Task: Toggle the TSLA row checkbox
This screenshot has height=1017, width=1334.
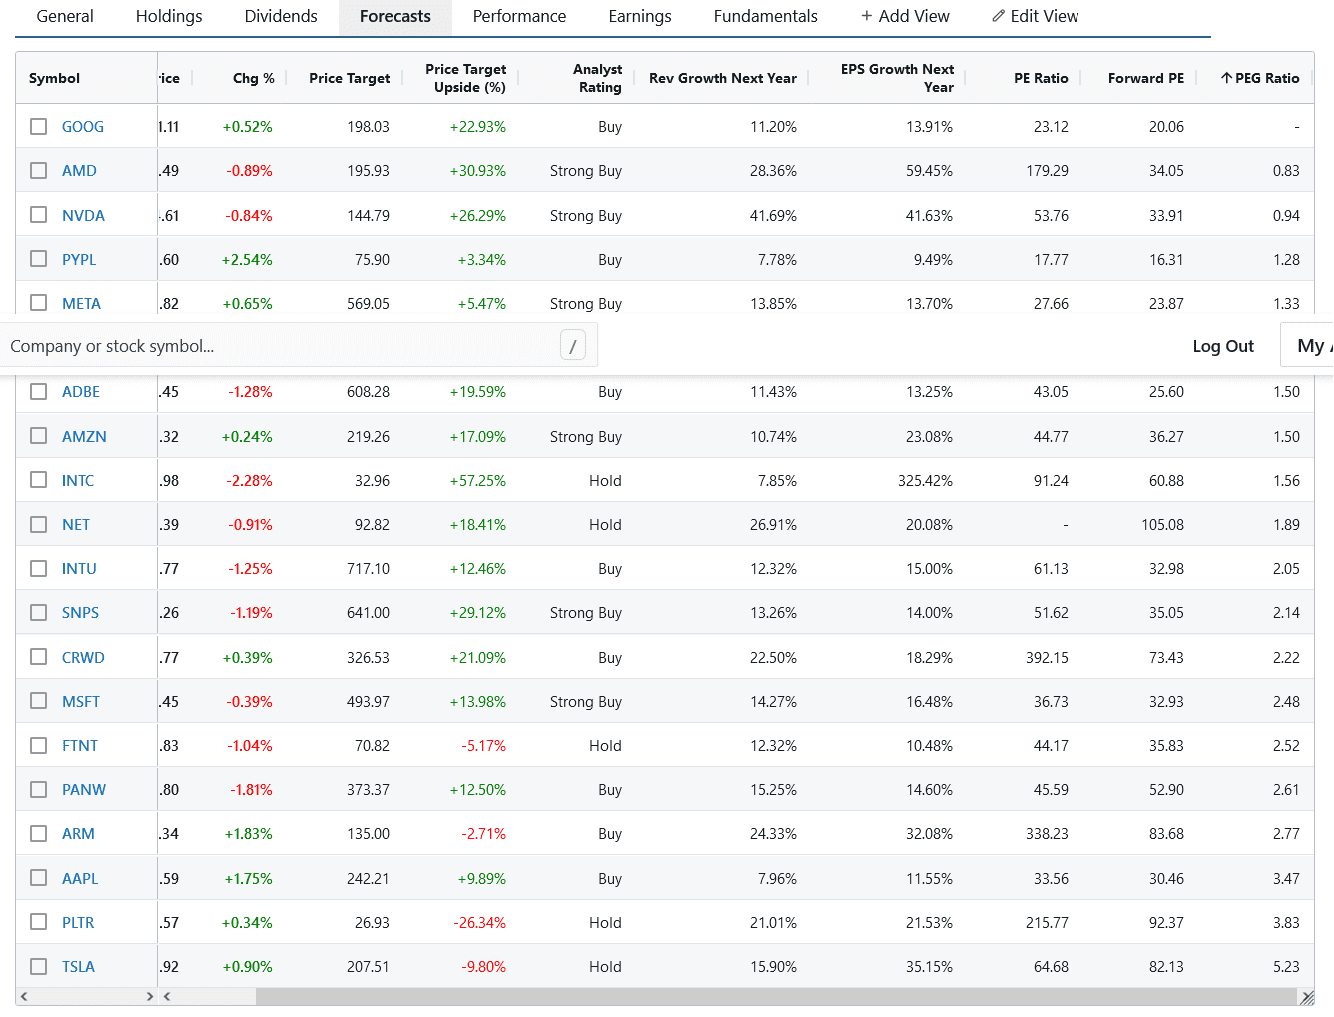Action: (x=39, y=967)
